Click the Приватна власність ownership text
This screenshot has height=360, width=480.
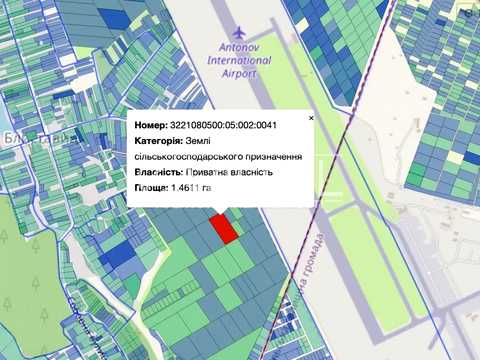(229, 172)
